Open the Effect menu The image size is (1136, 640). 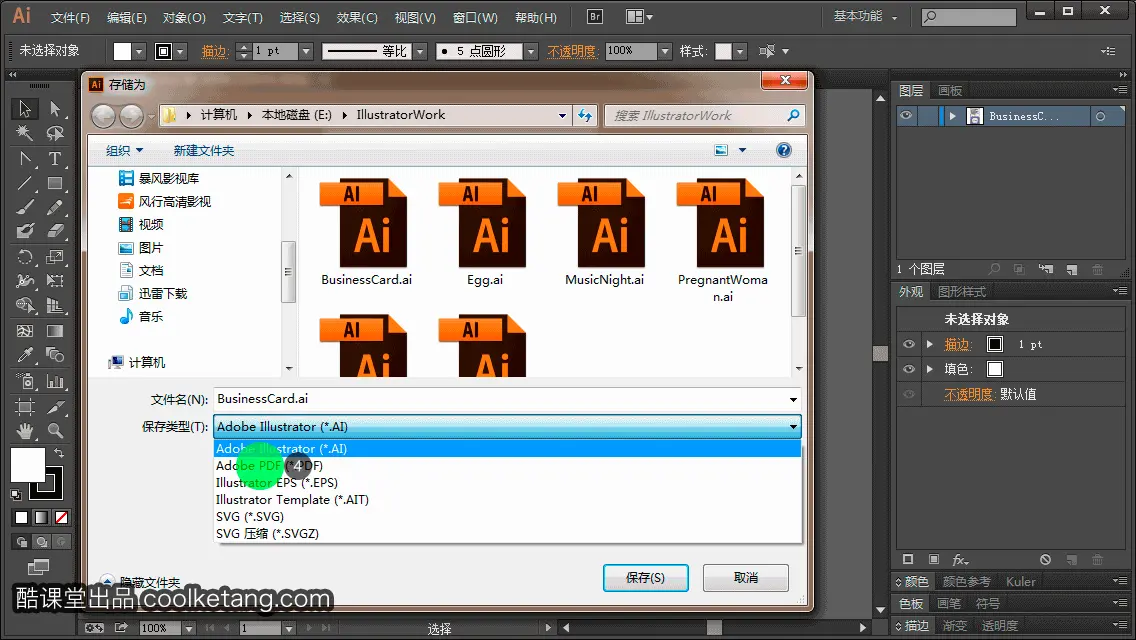[357, 17]
